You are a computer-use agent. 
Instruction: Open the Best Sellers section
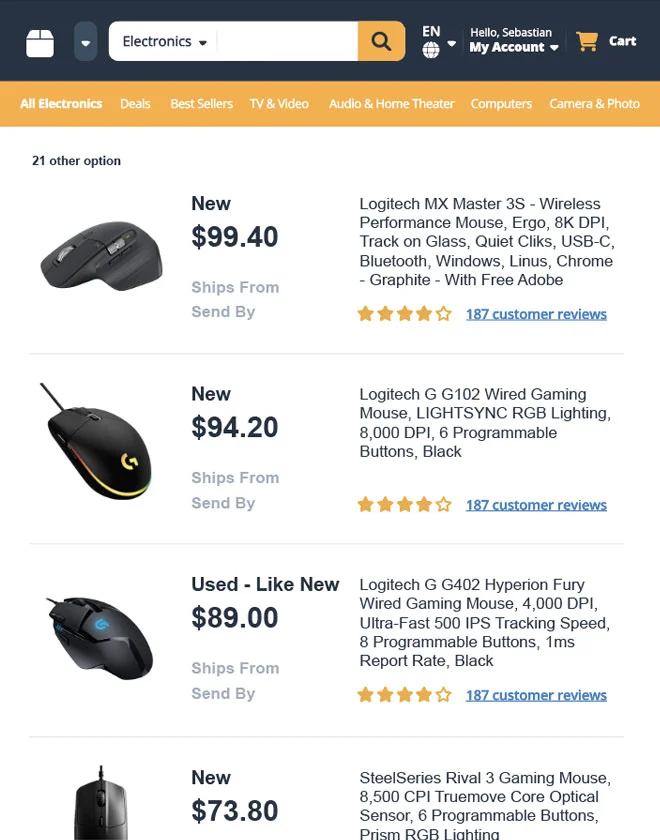201,103
